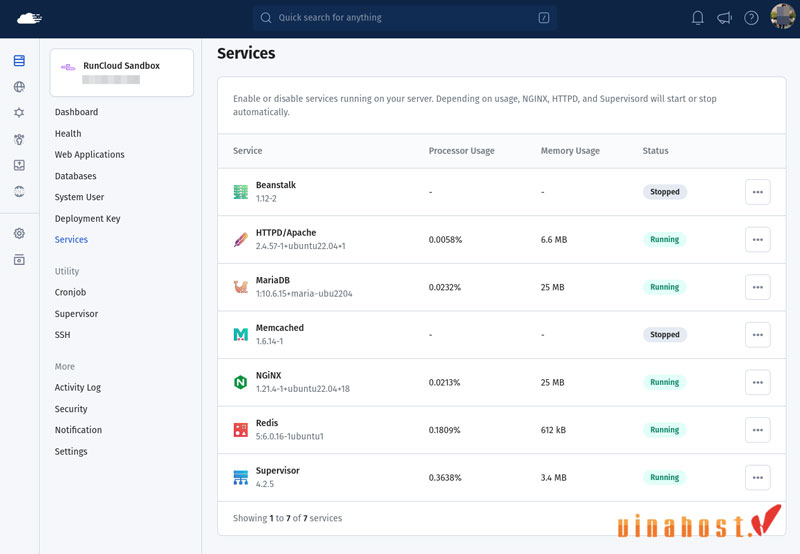Click the Status column header

point(655,150)
